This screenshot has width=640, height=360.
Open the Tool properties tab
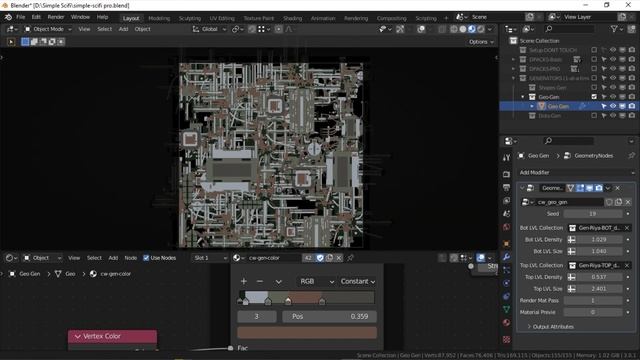[507, 158]
